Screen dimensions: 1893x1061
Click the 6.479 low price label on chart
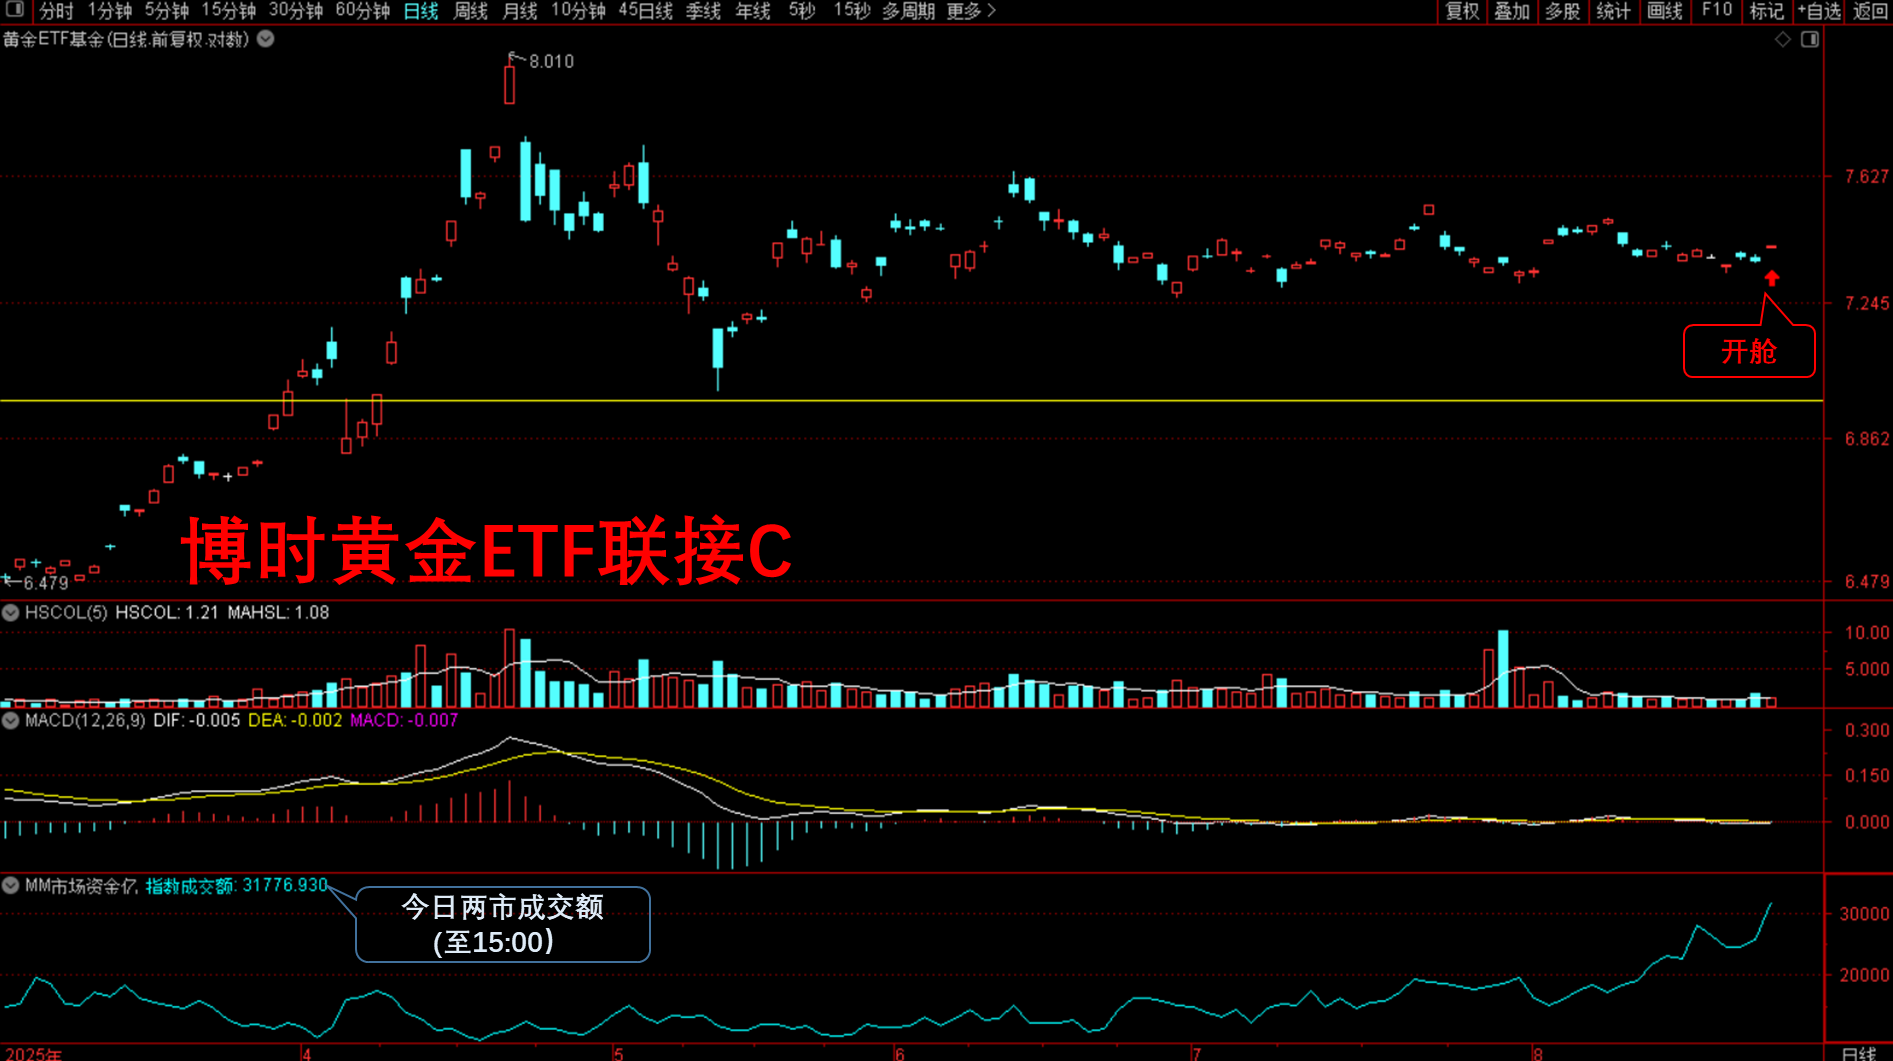click(46, 583)
